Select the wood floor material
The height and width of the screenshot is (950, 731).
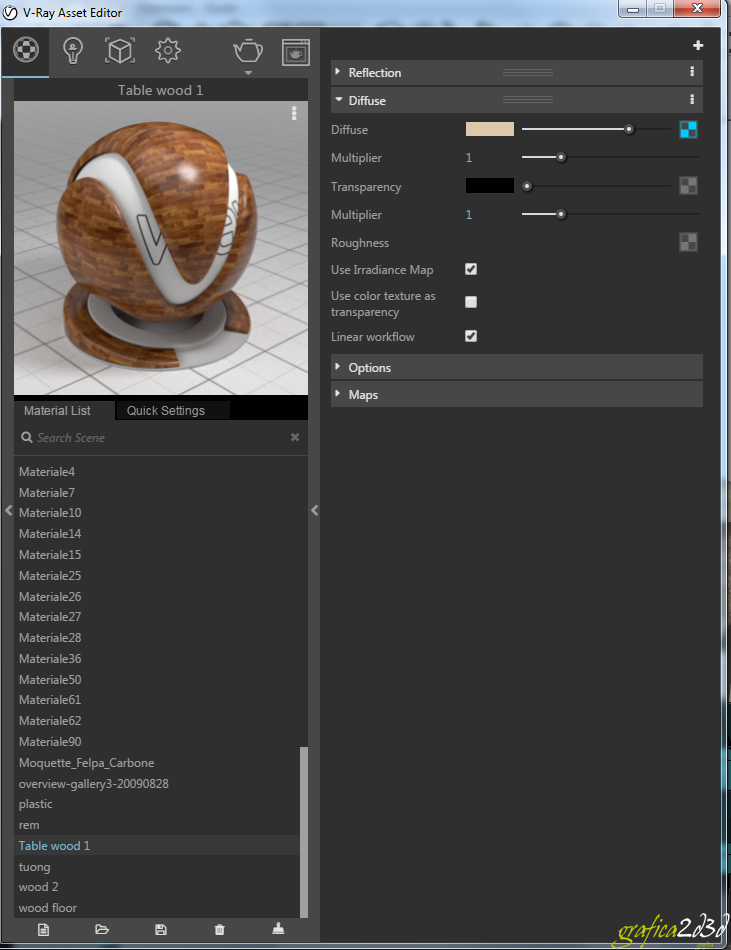pos(48,908)
